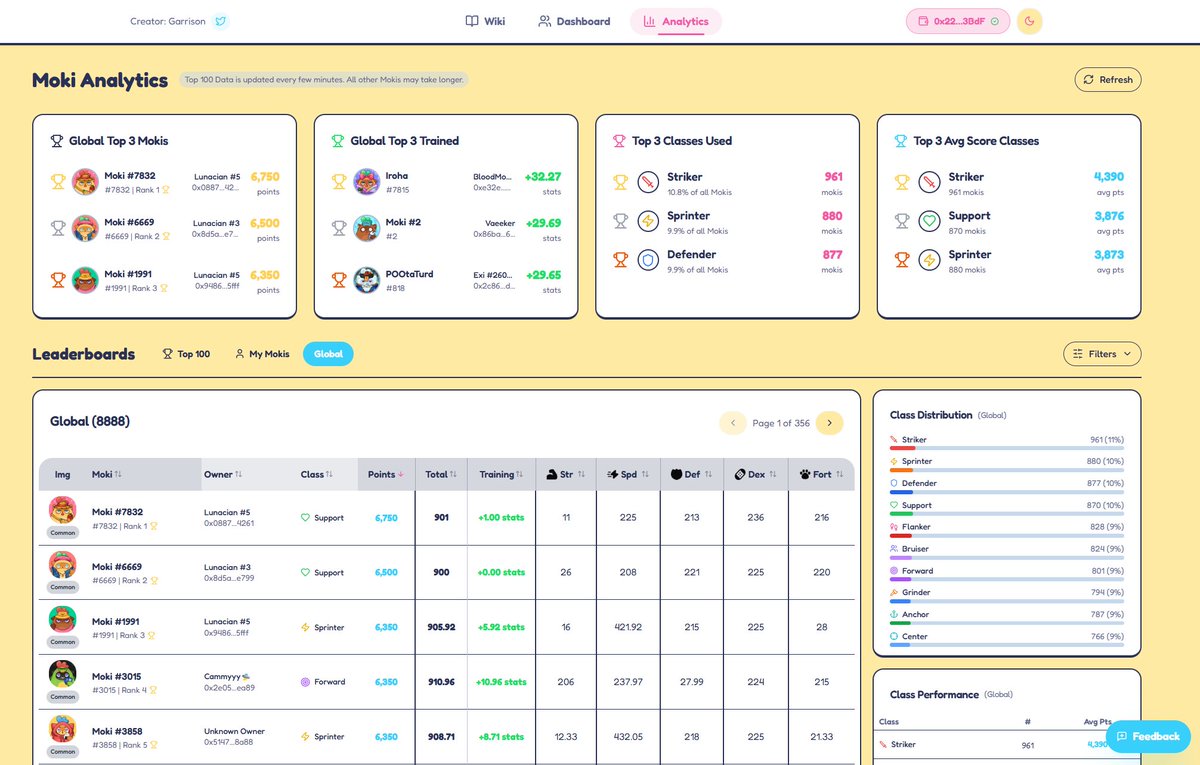Expand the next leaderboard page with the right chevron
This screenshot has height=765, width=1200.
tap(829, 422)
